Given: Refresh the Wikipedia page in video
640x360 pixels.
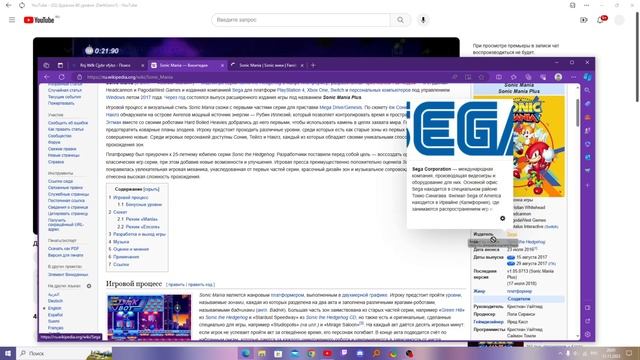Looking at the screenshot, I should point(62,77).
